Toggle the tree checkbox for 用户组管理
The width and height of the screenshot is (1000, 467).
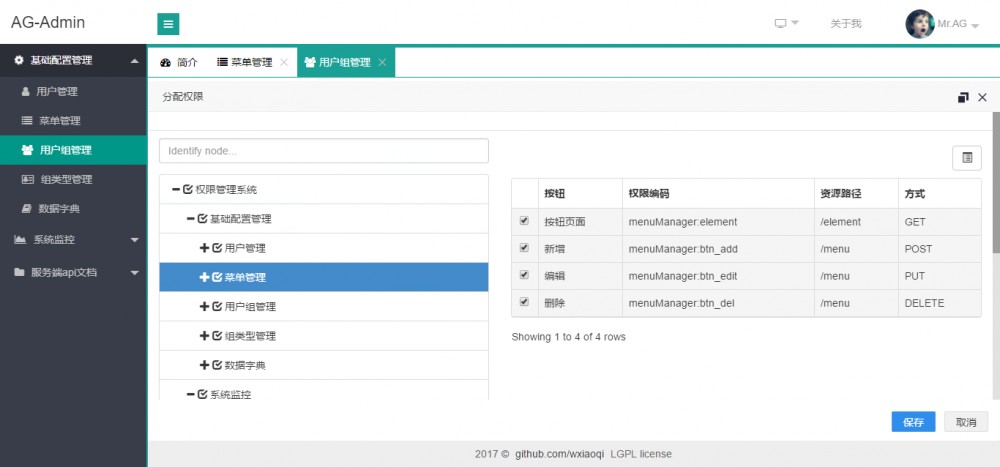(217, 308)
